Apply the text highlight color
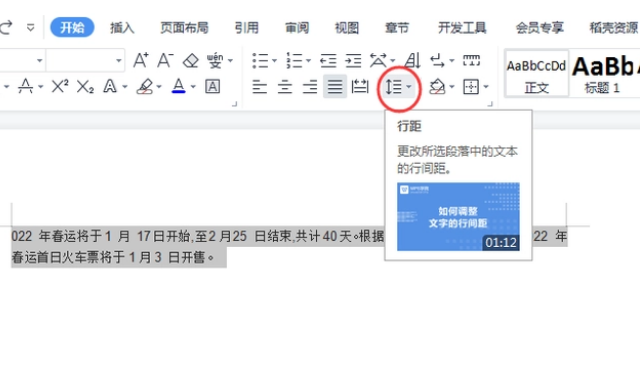The height and width of the screenshot is (380, 640). click(x=145, y=86)
